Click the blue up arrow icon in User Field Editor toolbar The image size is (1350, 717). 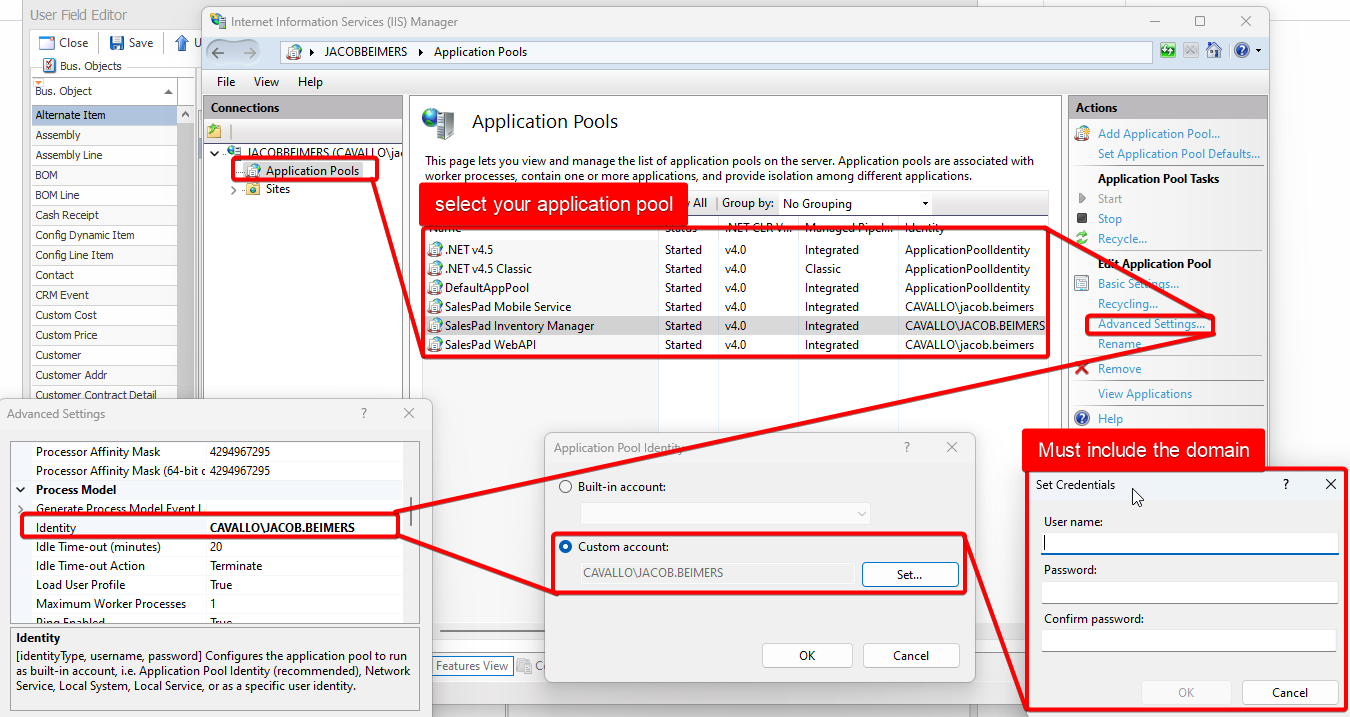point(182,43)
